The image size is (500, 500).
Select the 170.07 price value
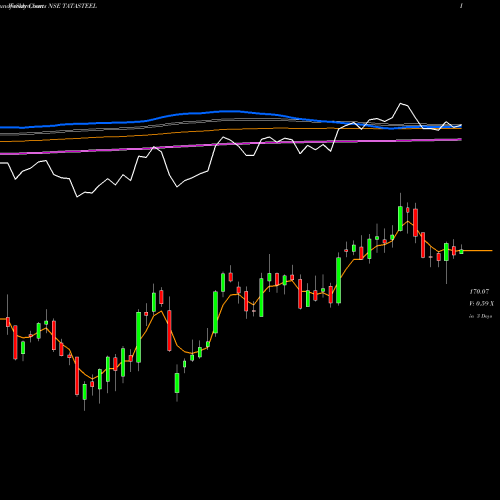pos(479,292)
